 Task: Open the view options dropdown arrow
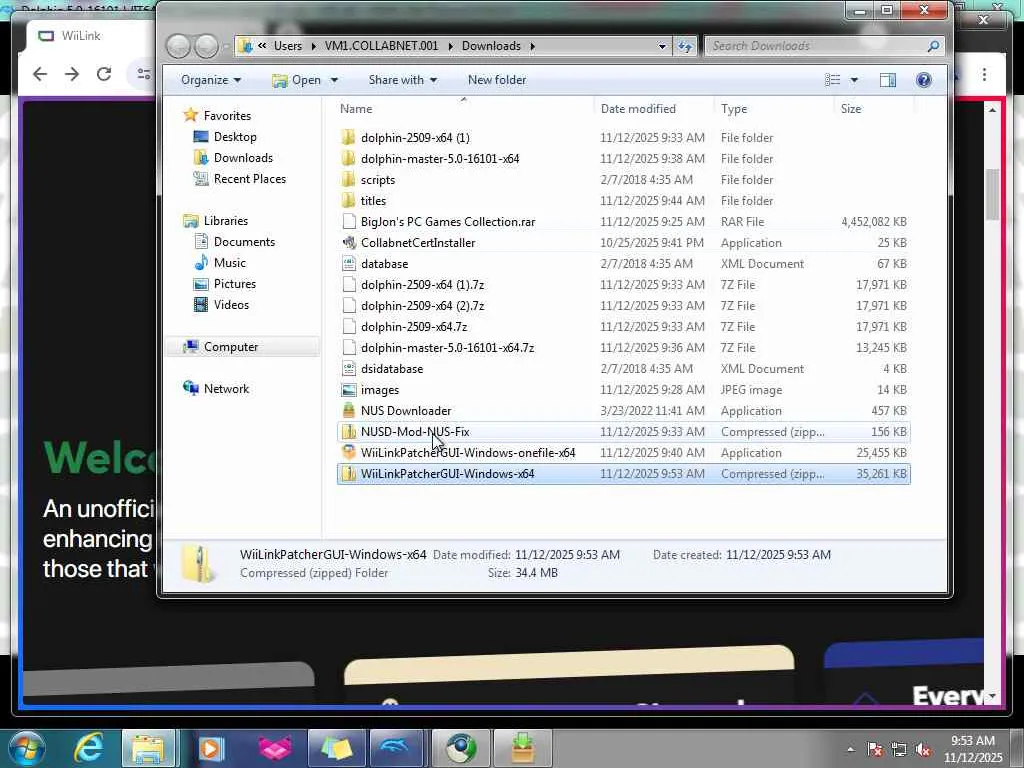[x=854, y=80]
